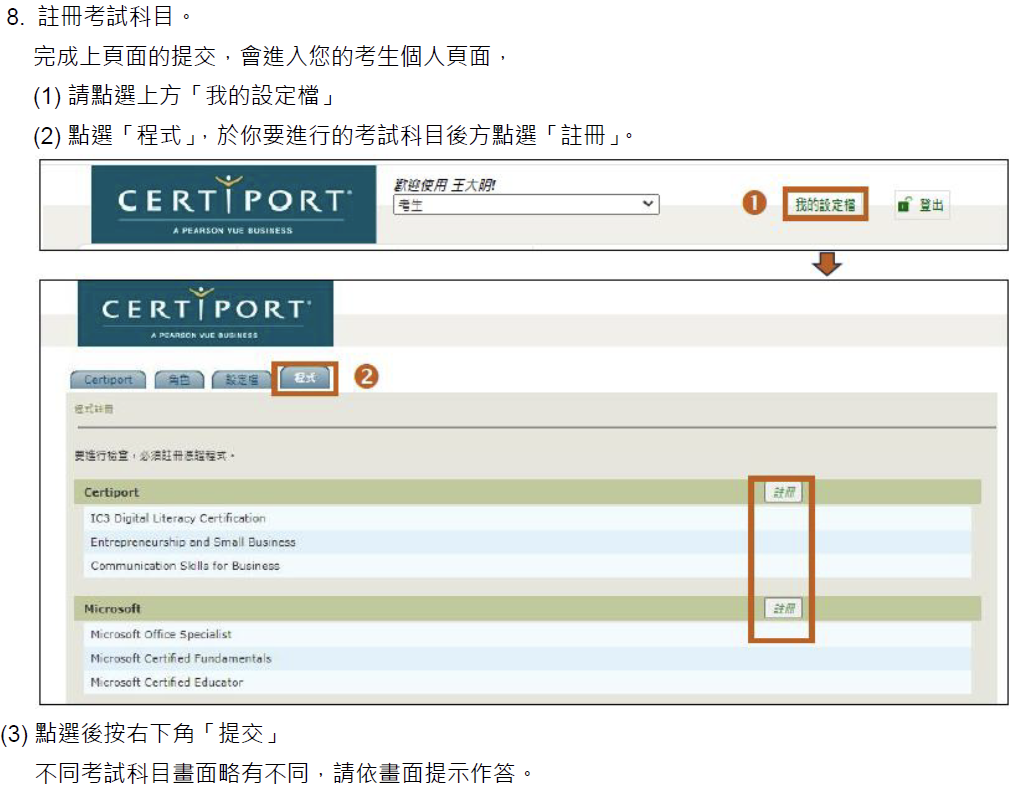Click the Certiport logo above the tab row
1015x809 pixels.
click(x=205, y=313)
